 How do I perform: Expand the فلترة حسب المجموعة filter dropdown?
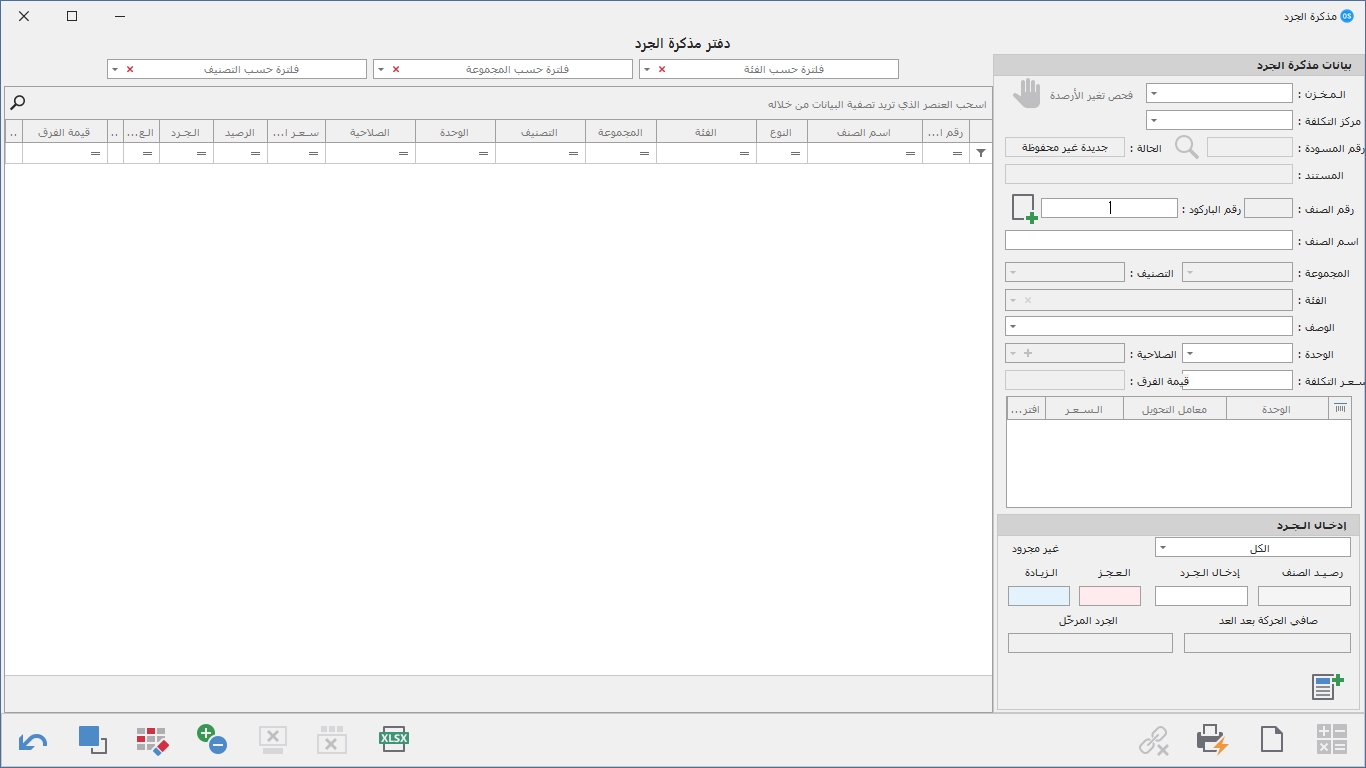[x=381, y=69]
